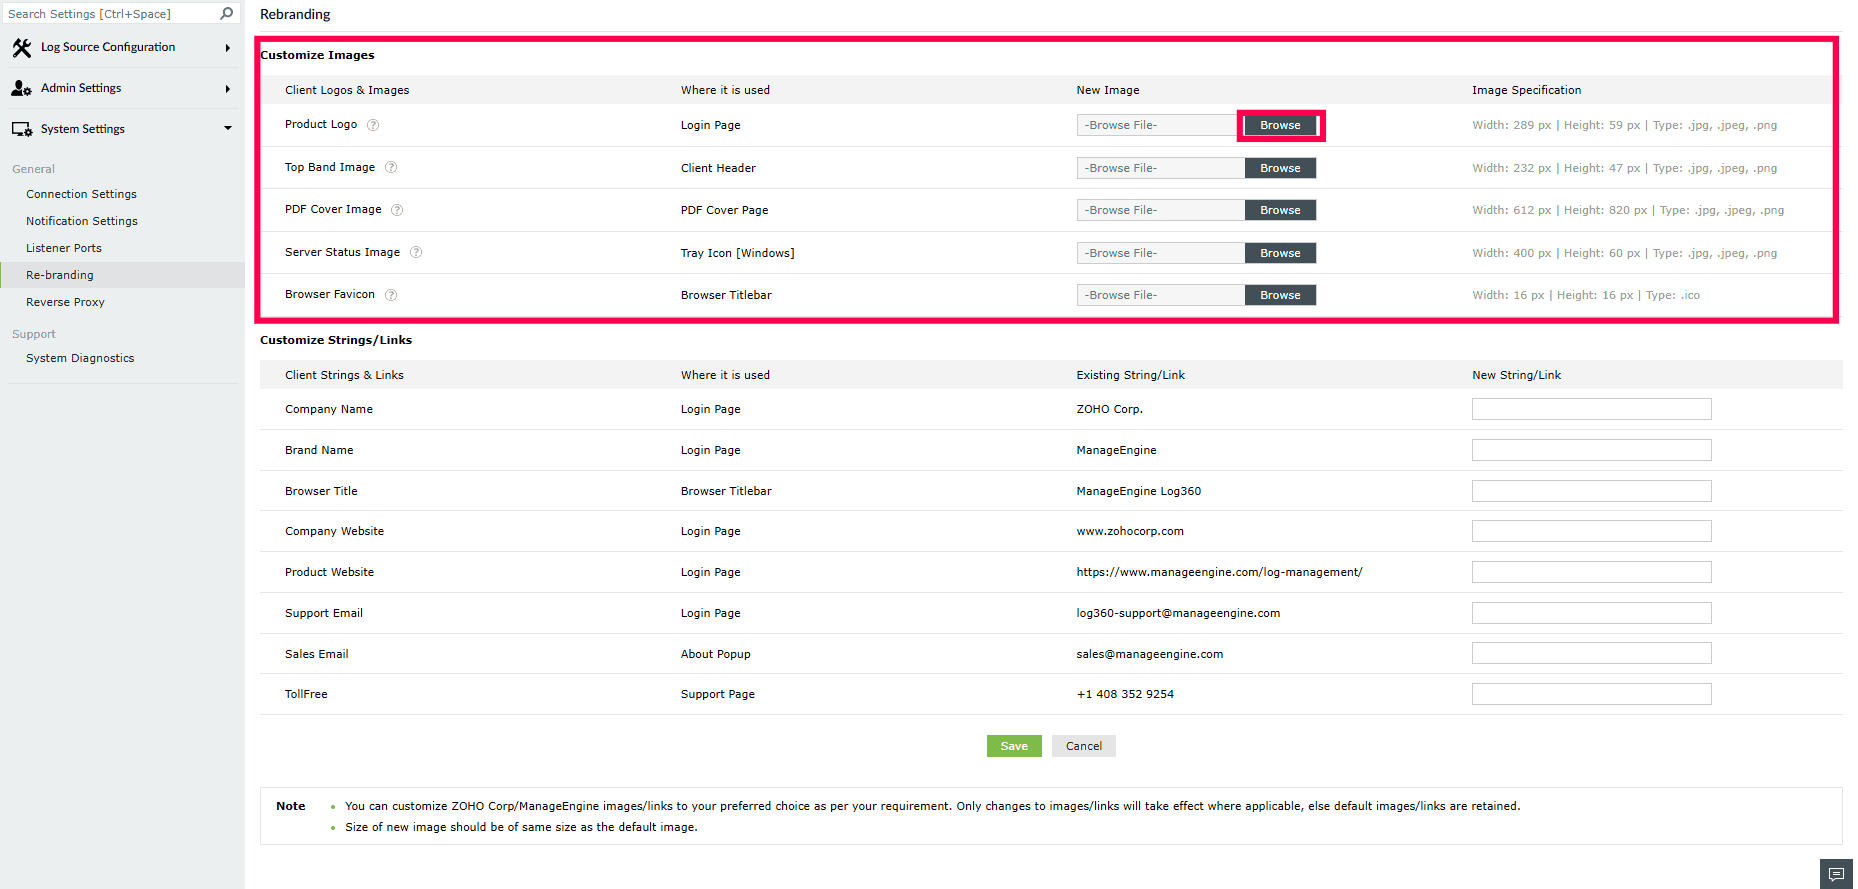Click the Company Website new link field
The image size is (1858, 889).
pos(1591,531)
